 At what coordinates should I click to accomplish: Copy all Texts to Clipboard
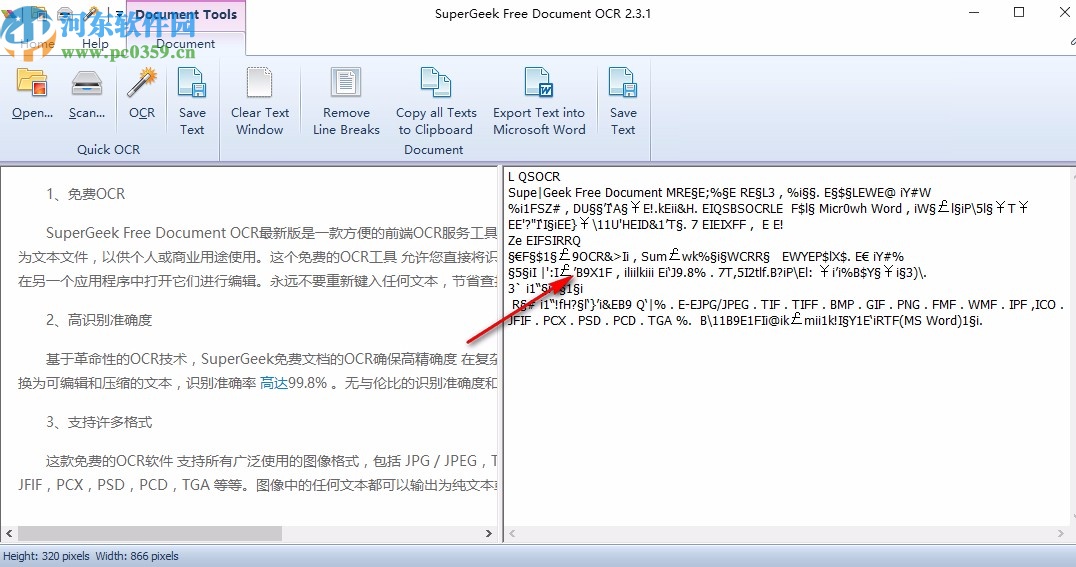(436, 102)
